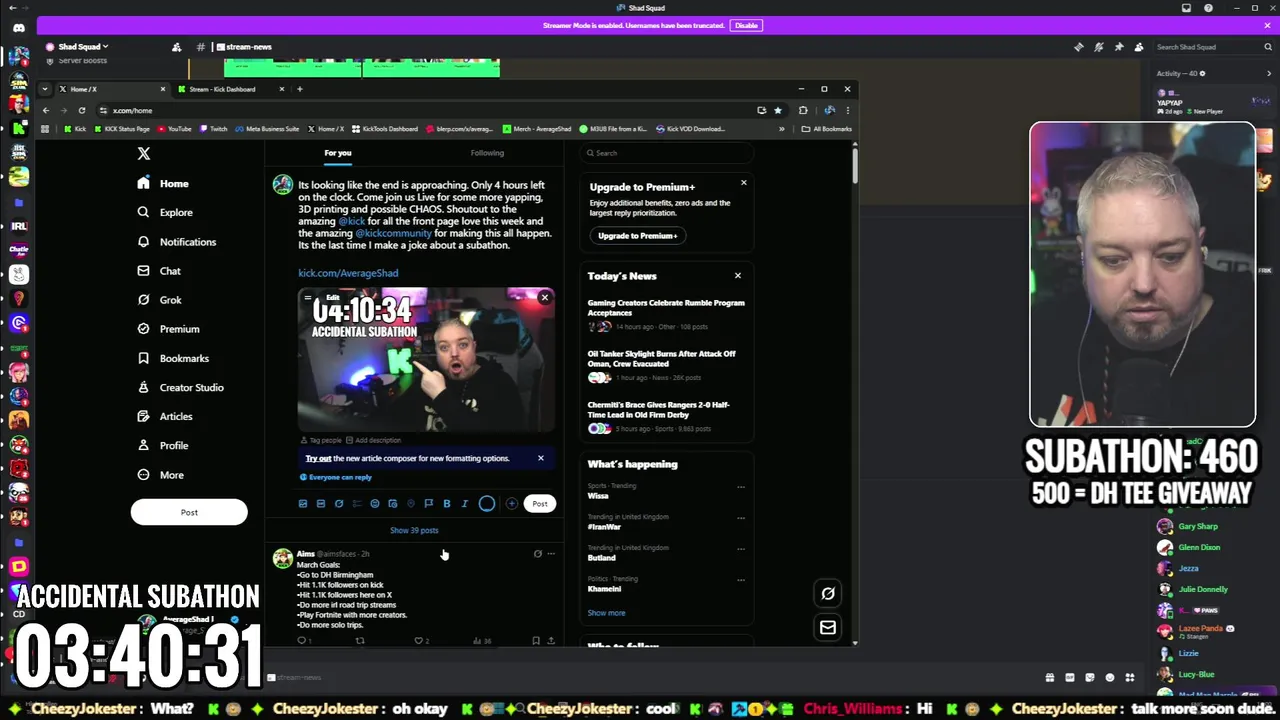Open Twitch bookmark
This screenshot has width=1280, height=720.
(214, 129)
